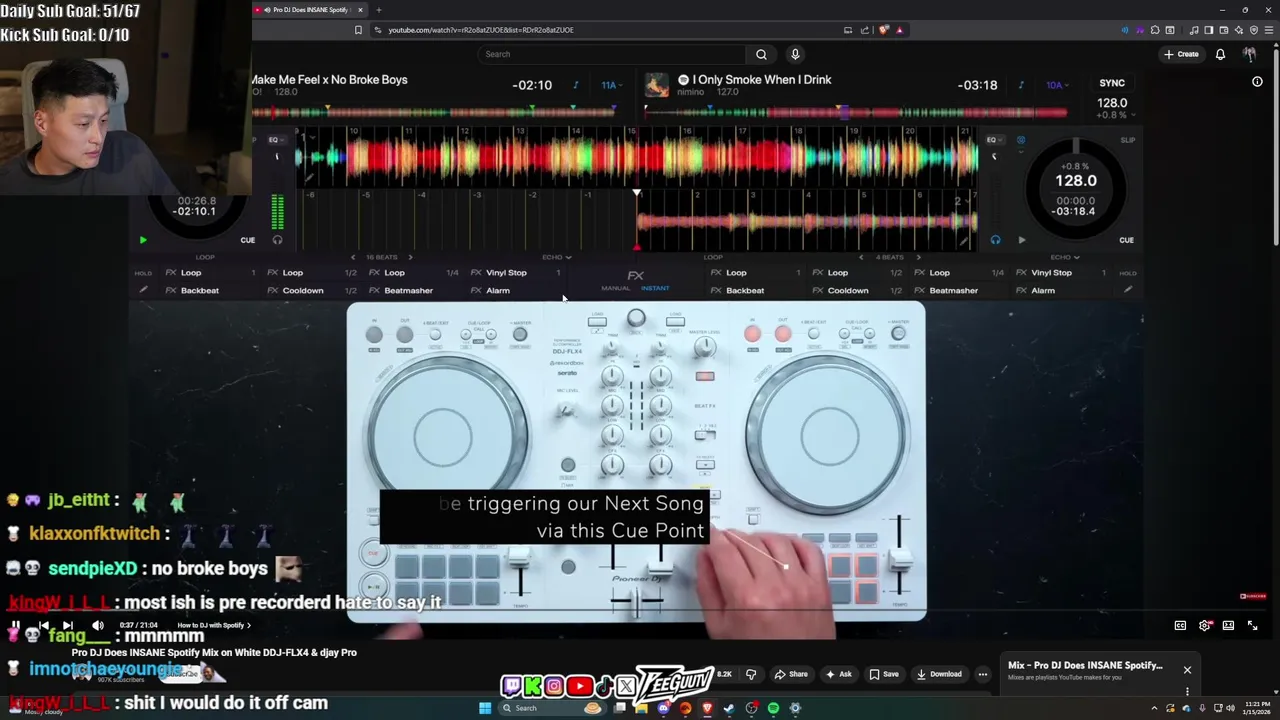Click the right deck pencil edit icon
Viewport: 1280px width, 720px height.
click(x=1128, y=290)
